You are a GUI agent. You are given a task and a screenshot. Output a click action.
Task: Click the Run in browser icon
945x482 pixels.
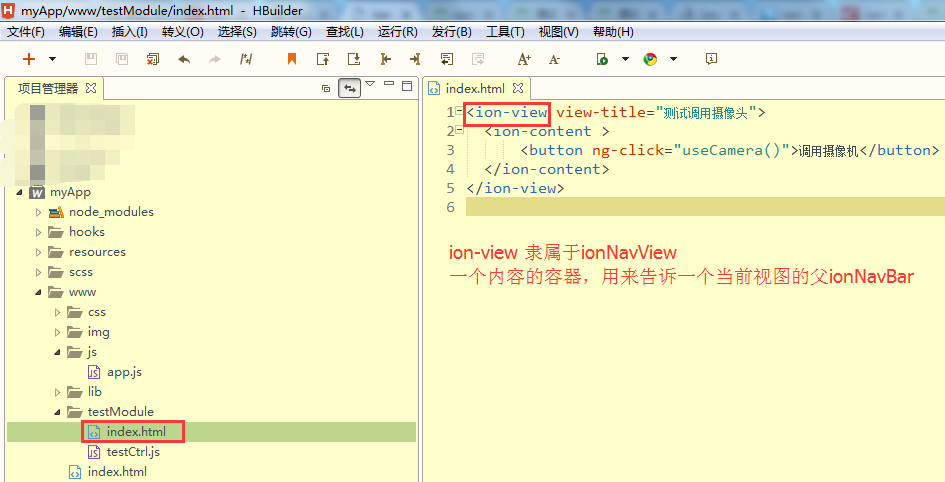pyautogui.click(x=602, y=59)
